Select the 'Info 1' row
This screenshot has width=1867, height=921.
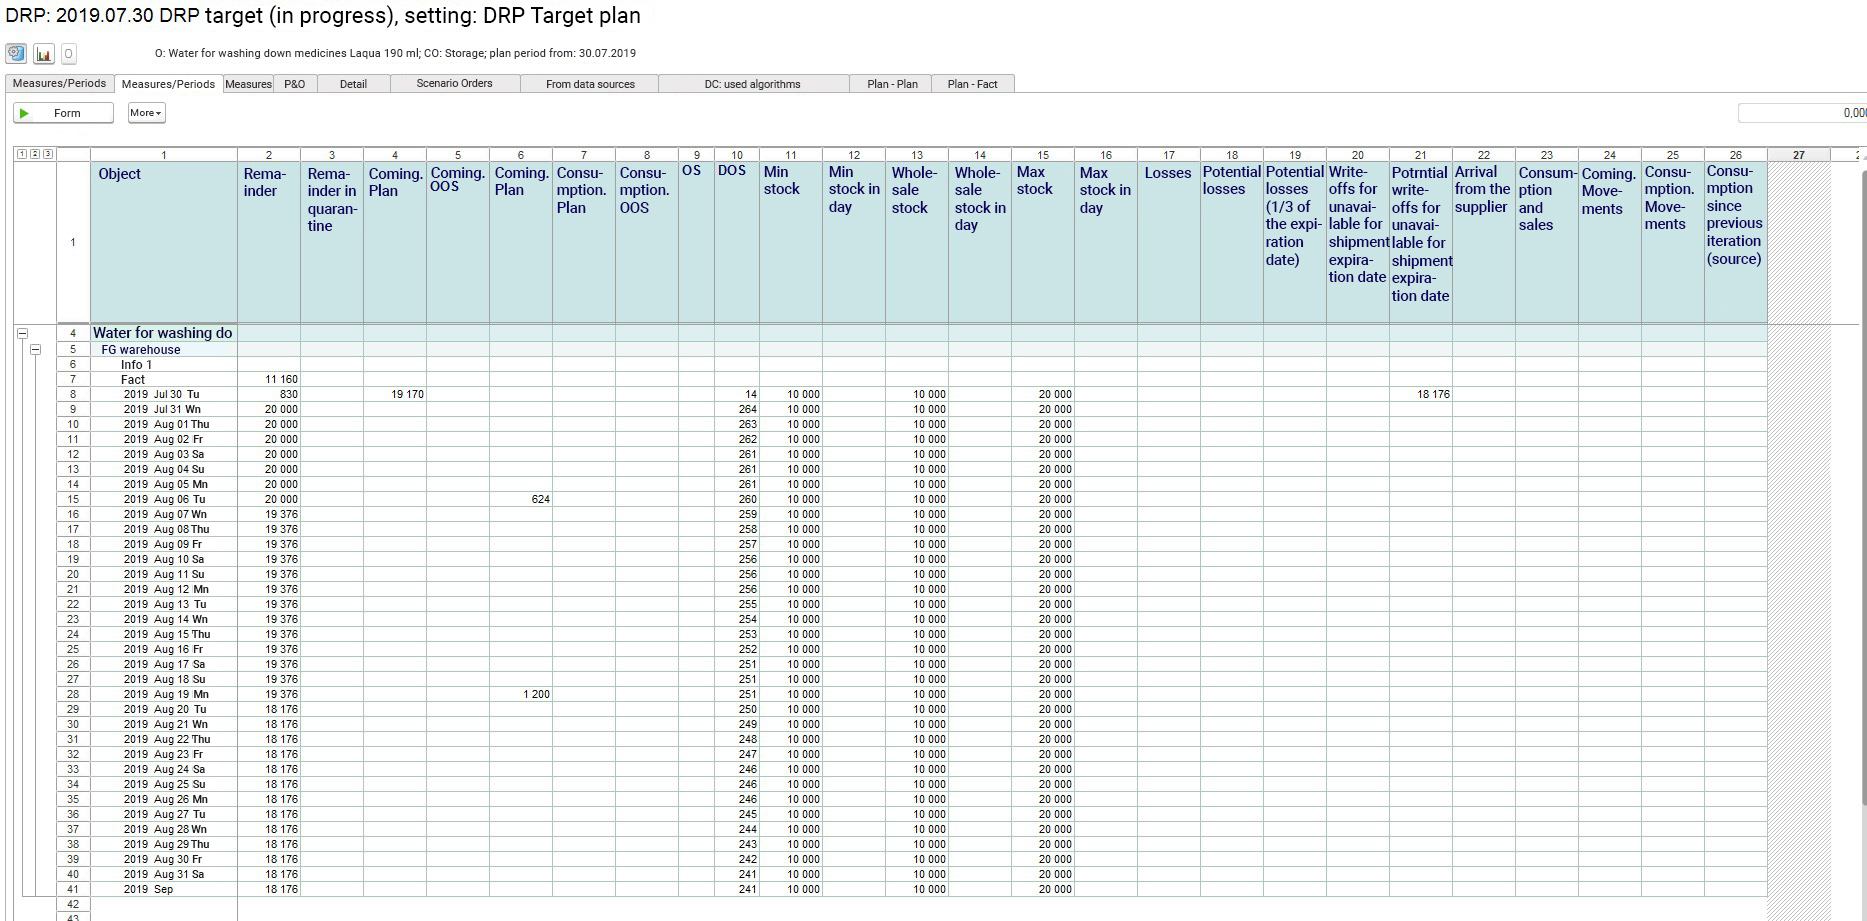(x=164, y=365)
